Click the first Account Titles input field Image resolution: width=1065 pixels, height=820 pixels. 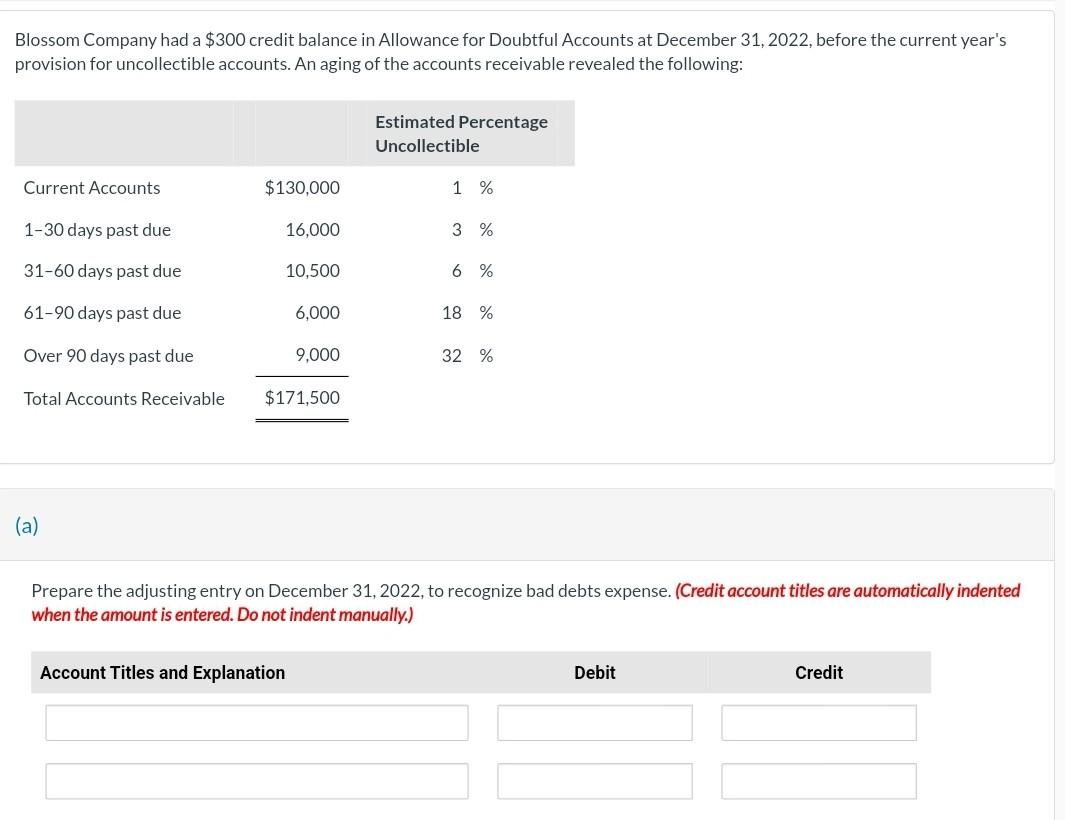pos(257,722)
